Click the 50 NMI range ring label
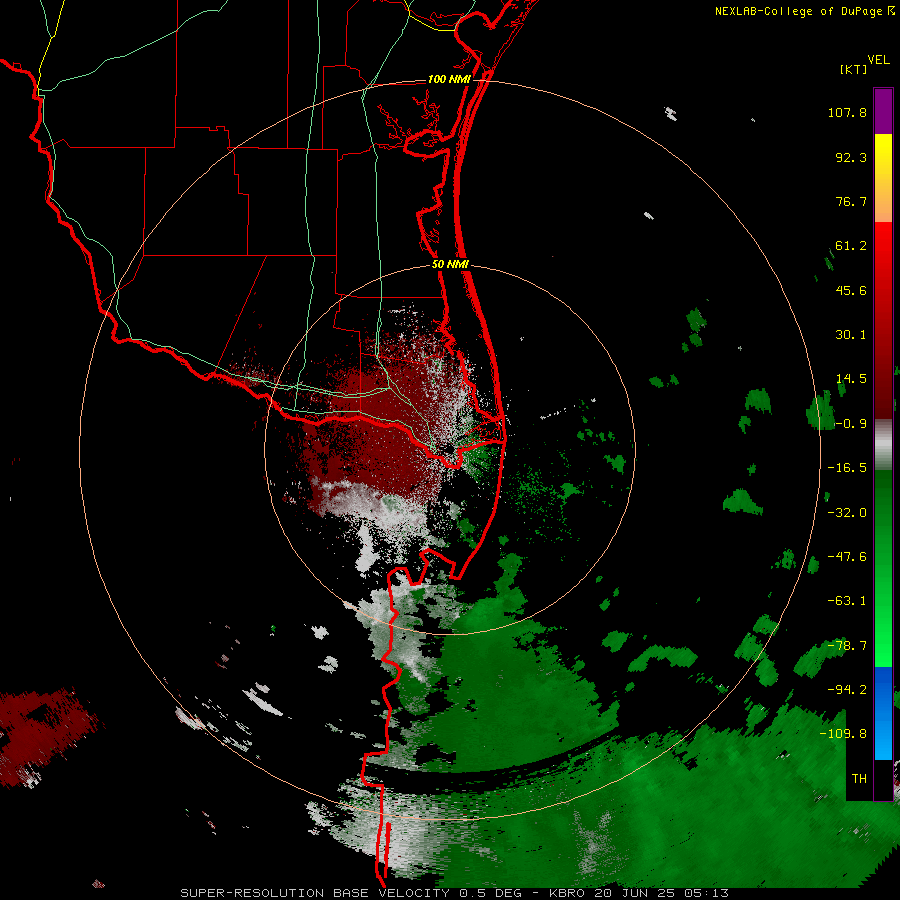This screenshot has height=900, width=900. click(x=451, y=265)
